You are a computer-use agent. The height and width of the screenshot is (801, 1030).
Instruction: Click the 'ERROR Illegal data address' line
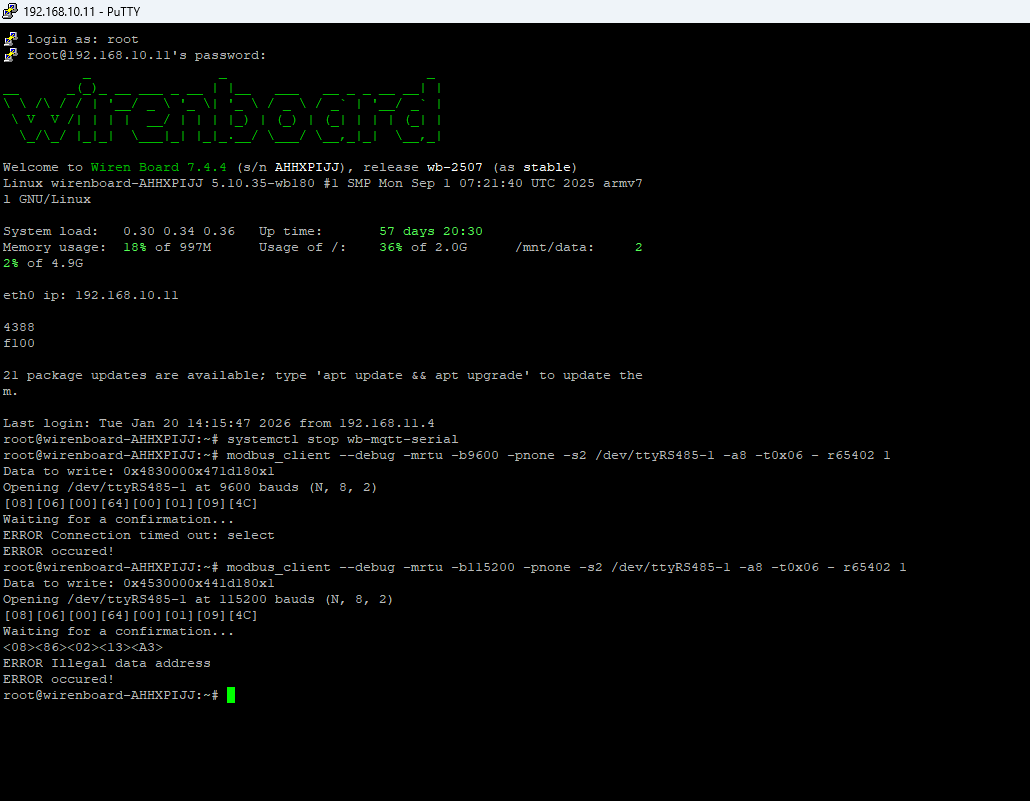coord(107,663)
